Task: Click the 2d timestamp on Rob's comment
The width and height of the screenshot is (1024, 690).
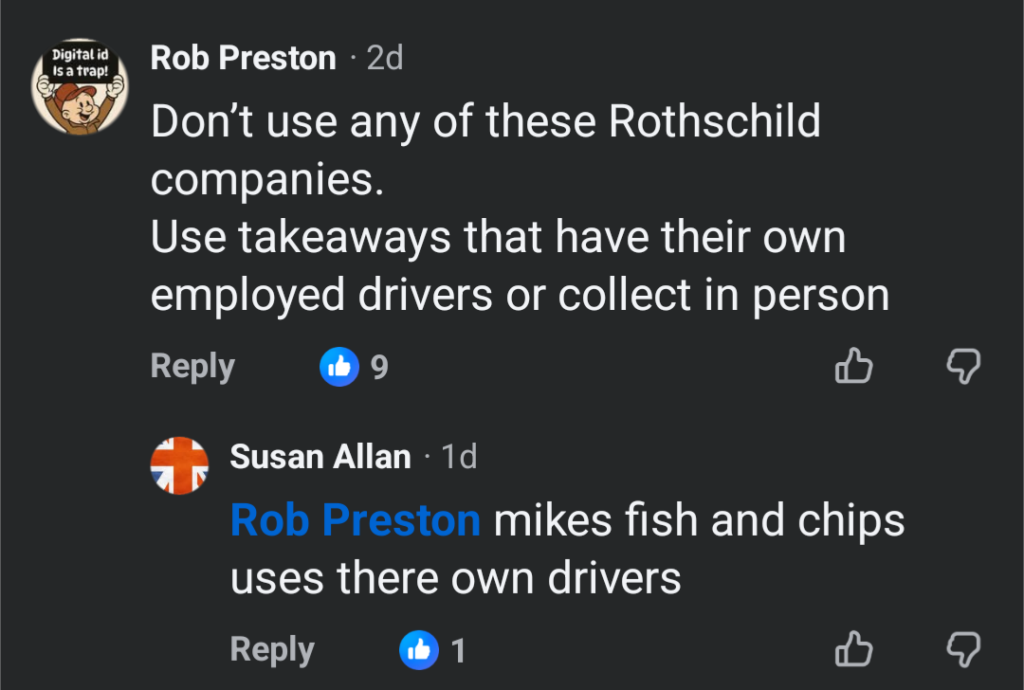Action: click(x=384, y=58)
